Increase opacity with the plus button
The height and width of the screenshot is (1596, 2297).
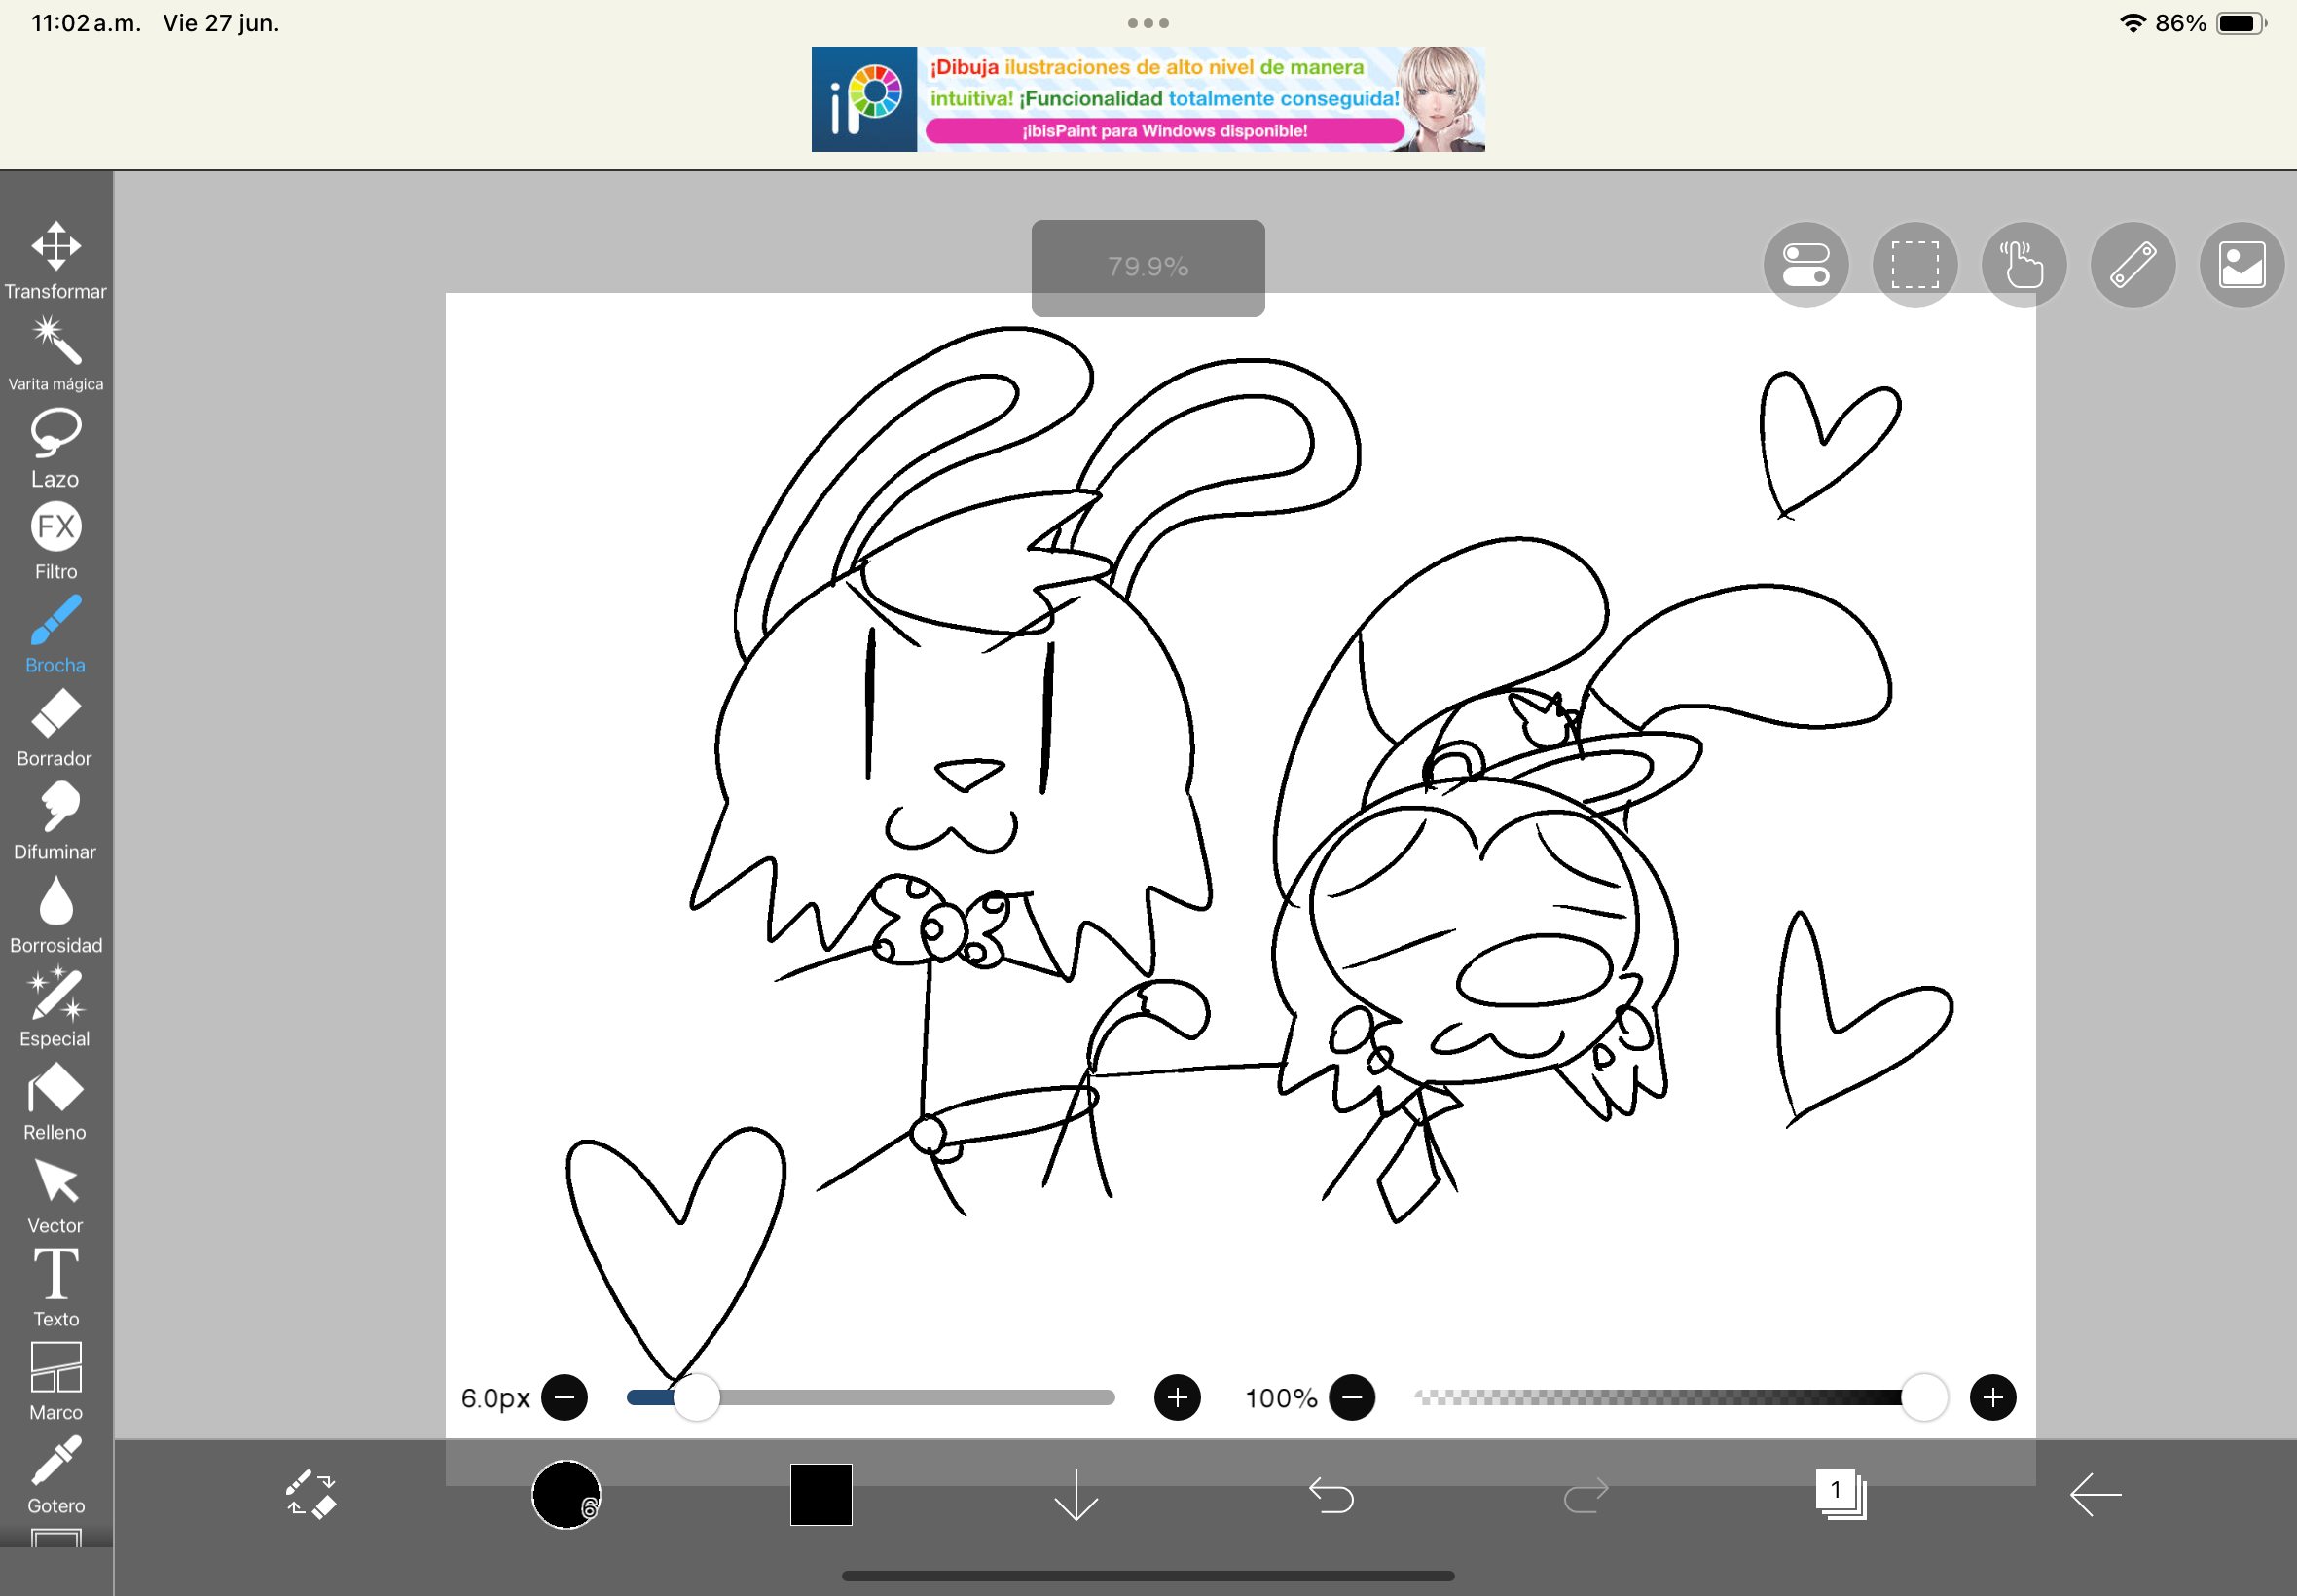[x=1993, y=1397]
